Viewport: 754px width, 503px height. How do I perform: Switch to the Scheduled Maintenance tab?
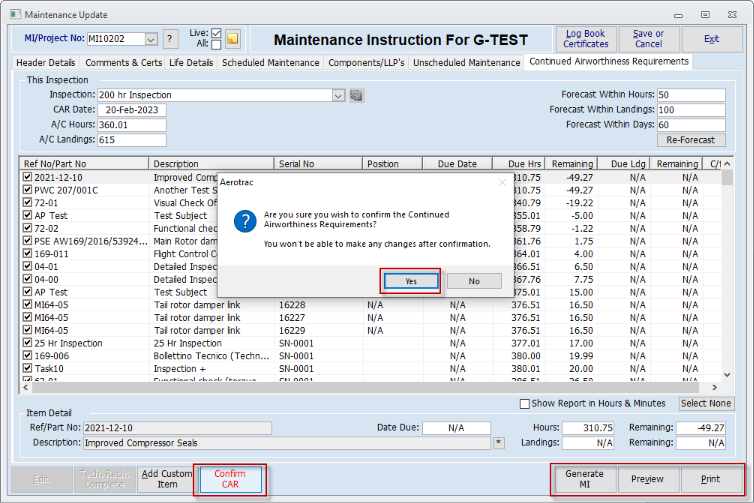pos(270,62)
